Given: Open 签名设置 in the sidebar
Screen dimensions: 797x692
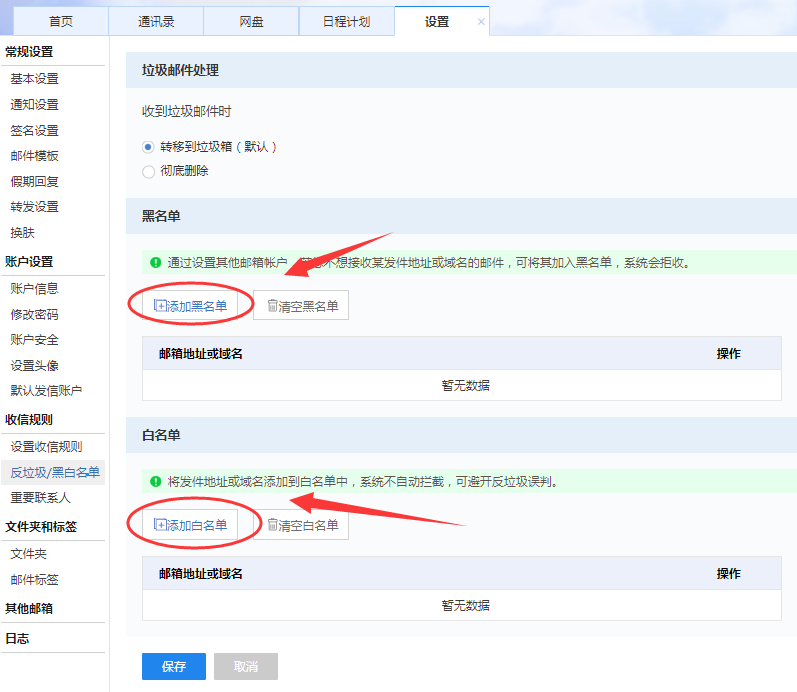Looking at the screenshot, I should click(35, 130).
